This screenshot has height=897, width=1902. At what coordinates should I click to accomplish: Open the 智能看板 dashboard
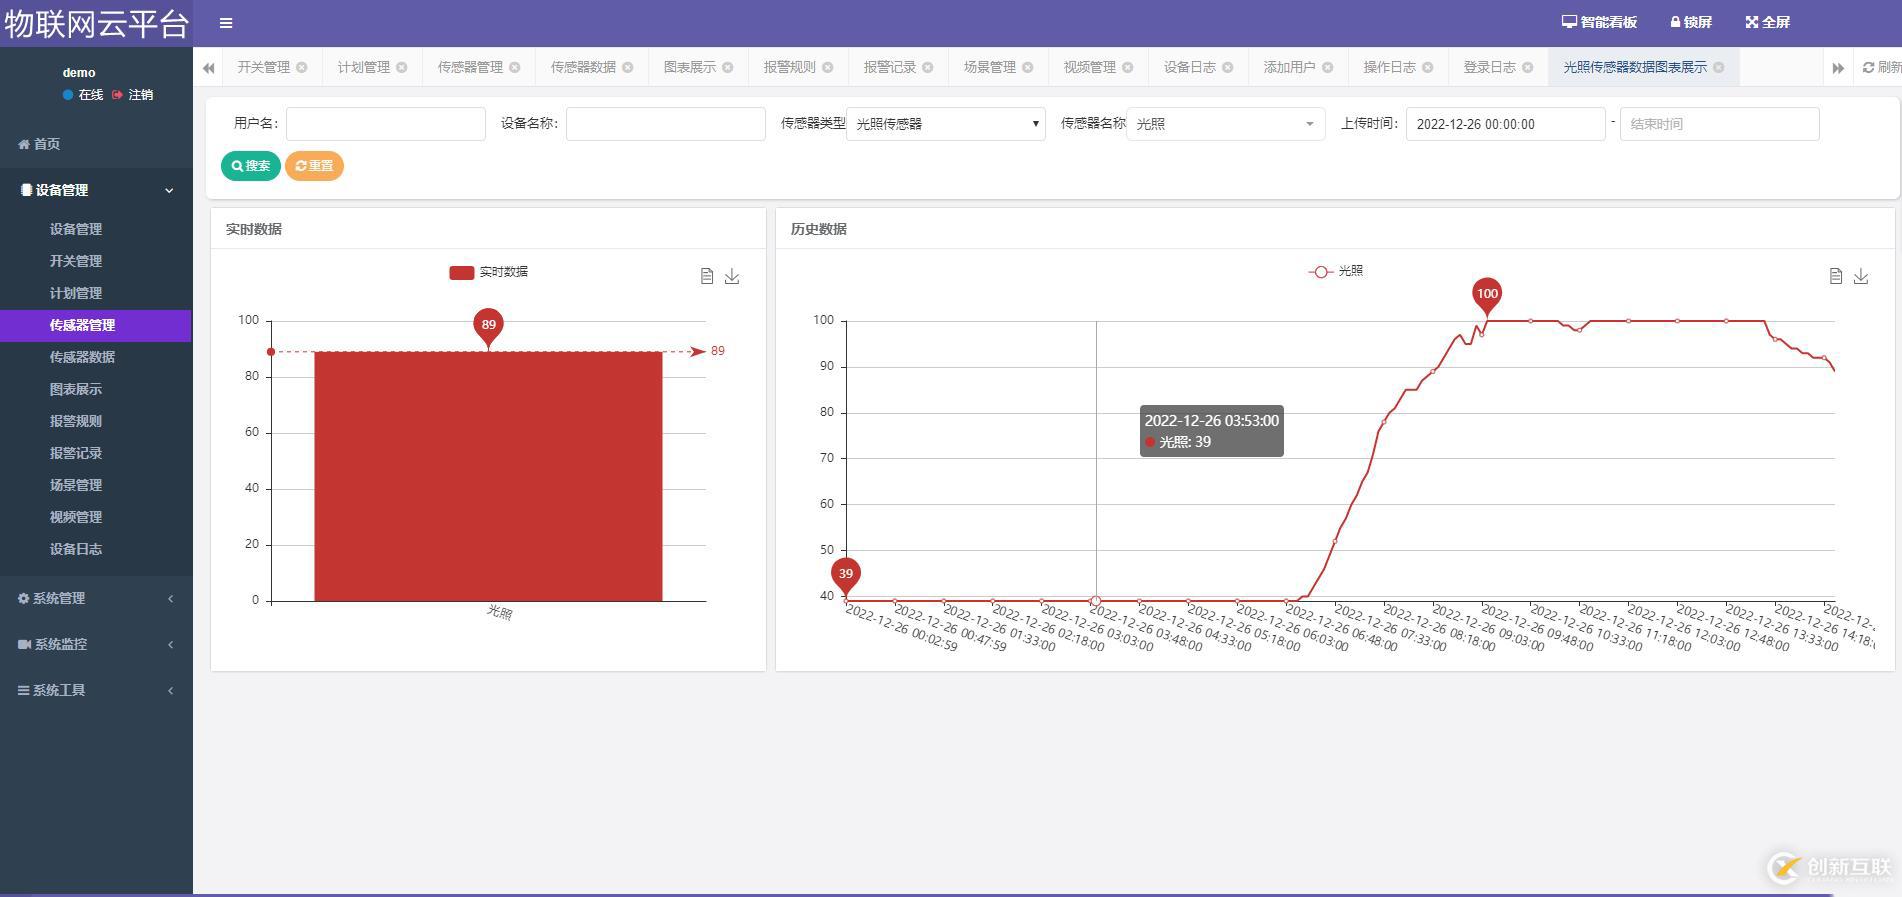(x=1599, y=22)
